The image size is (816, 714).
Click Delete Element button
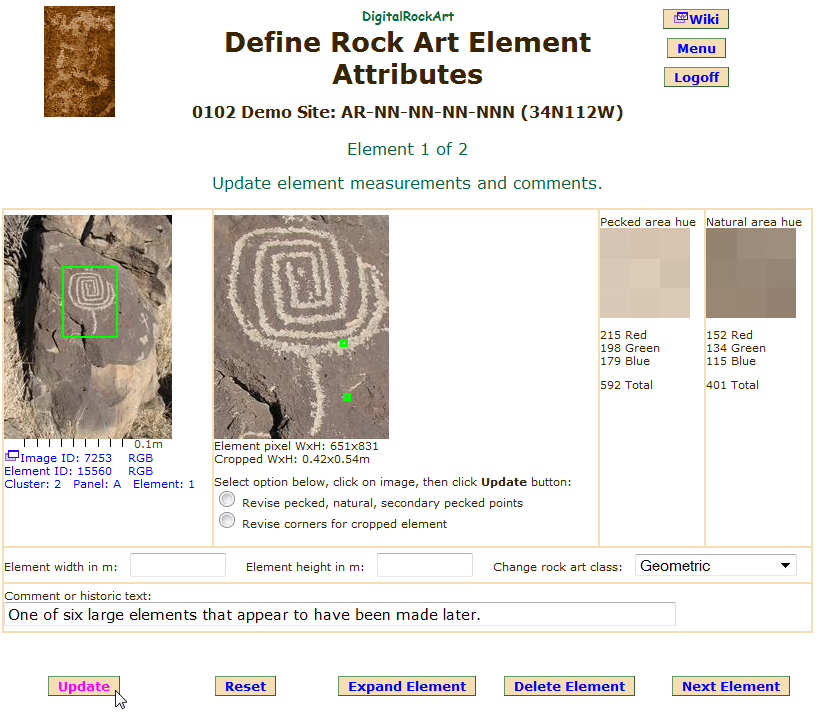coord(569,686)
